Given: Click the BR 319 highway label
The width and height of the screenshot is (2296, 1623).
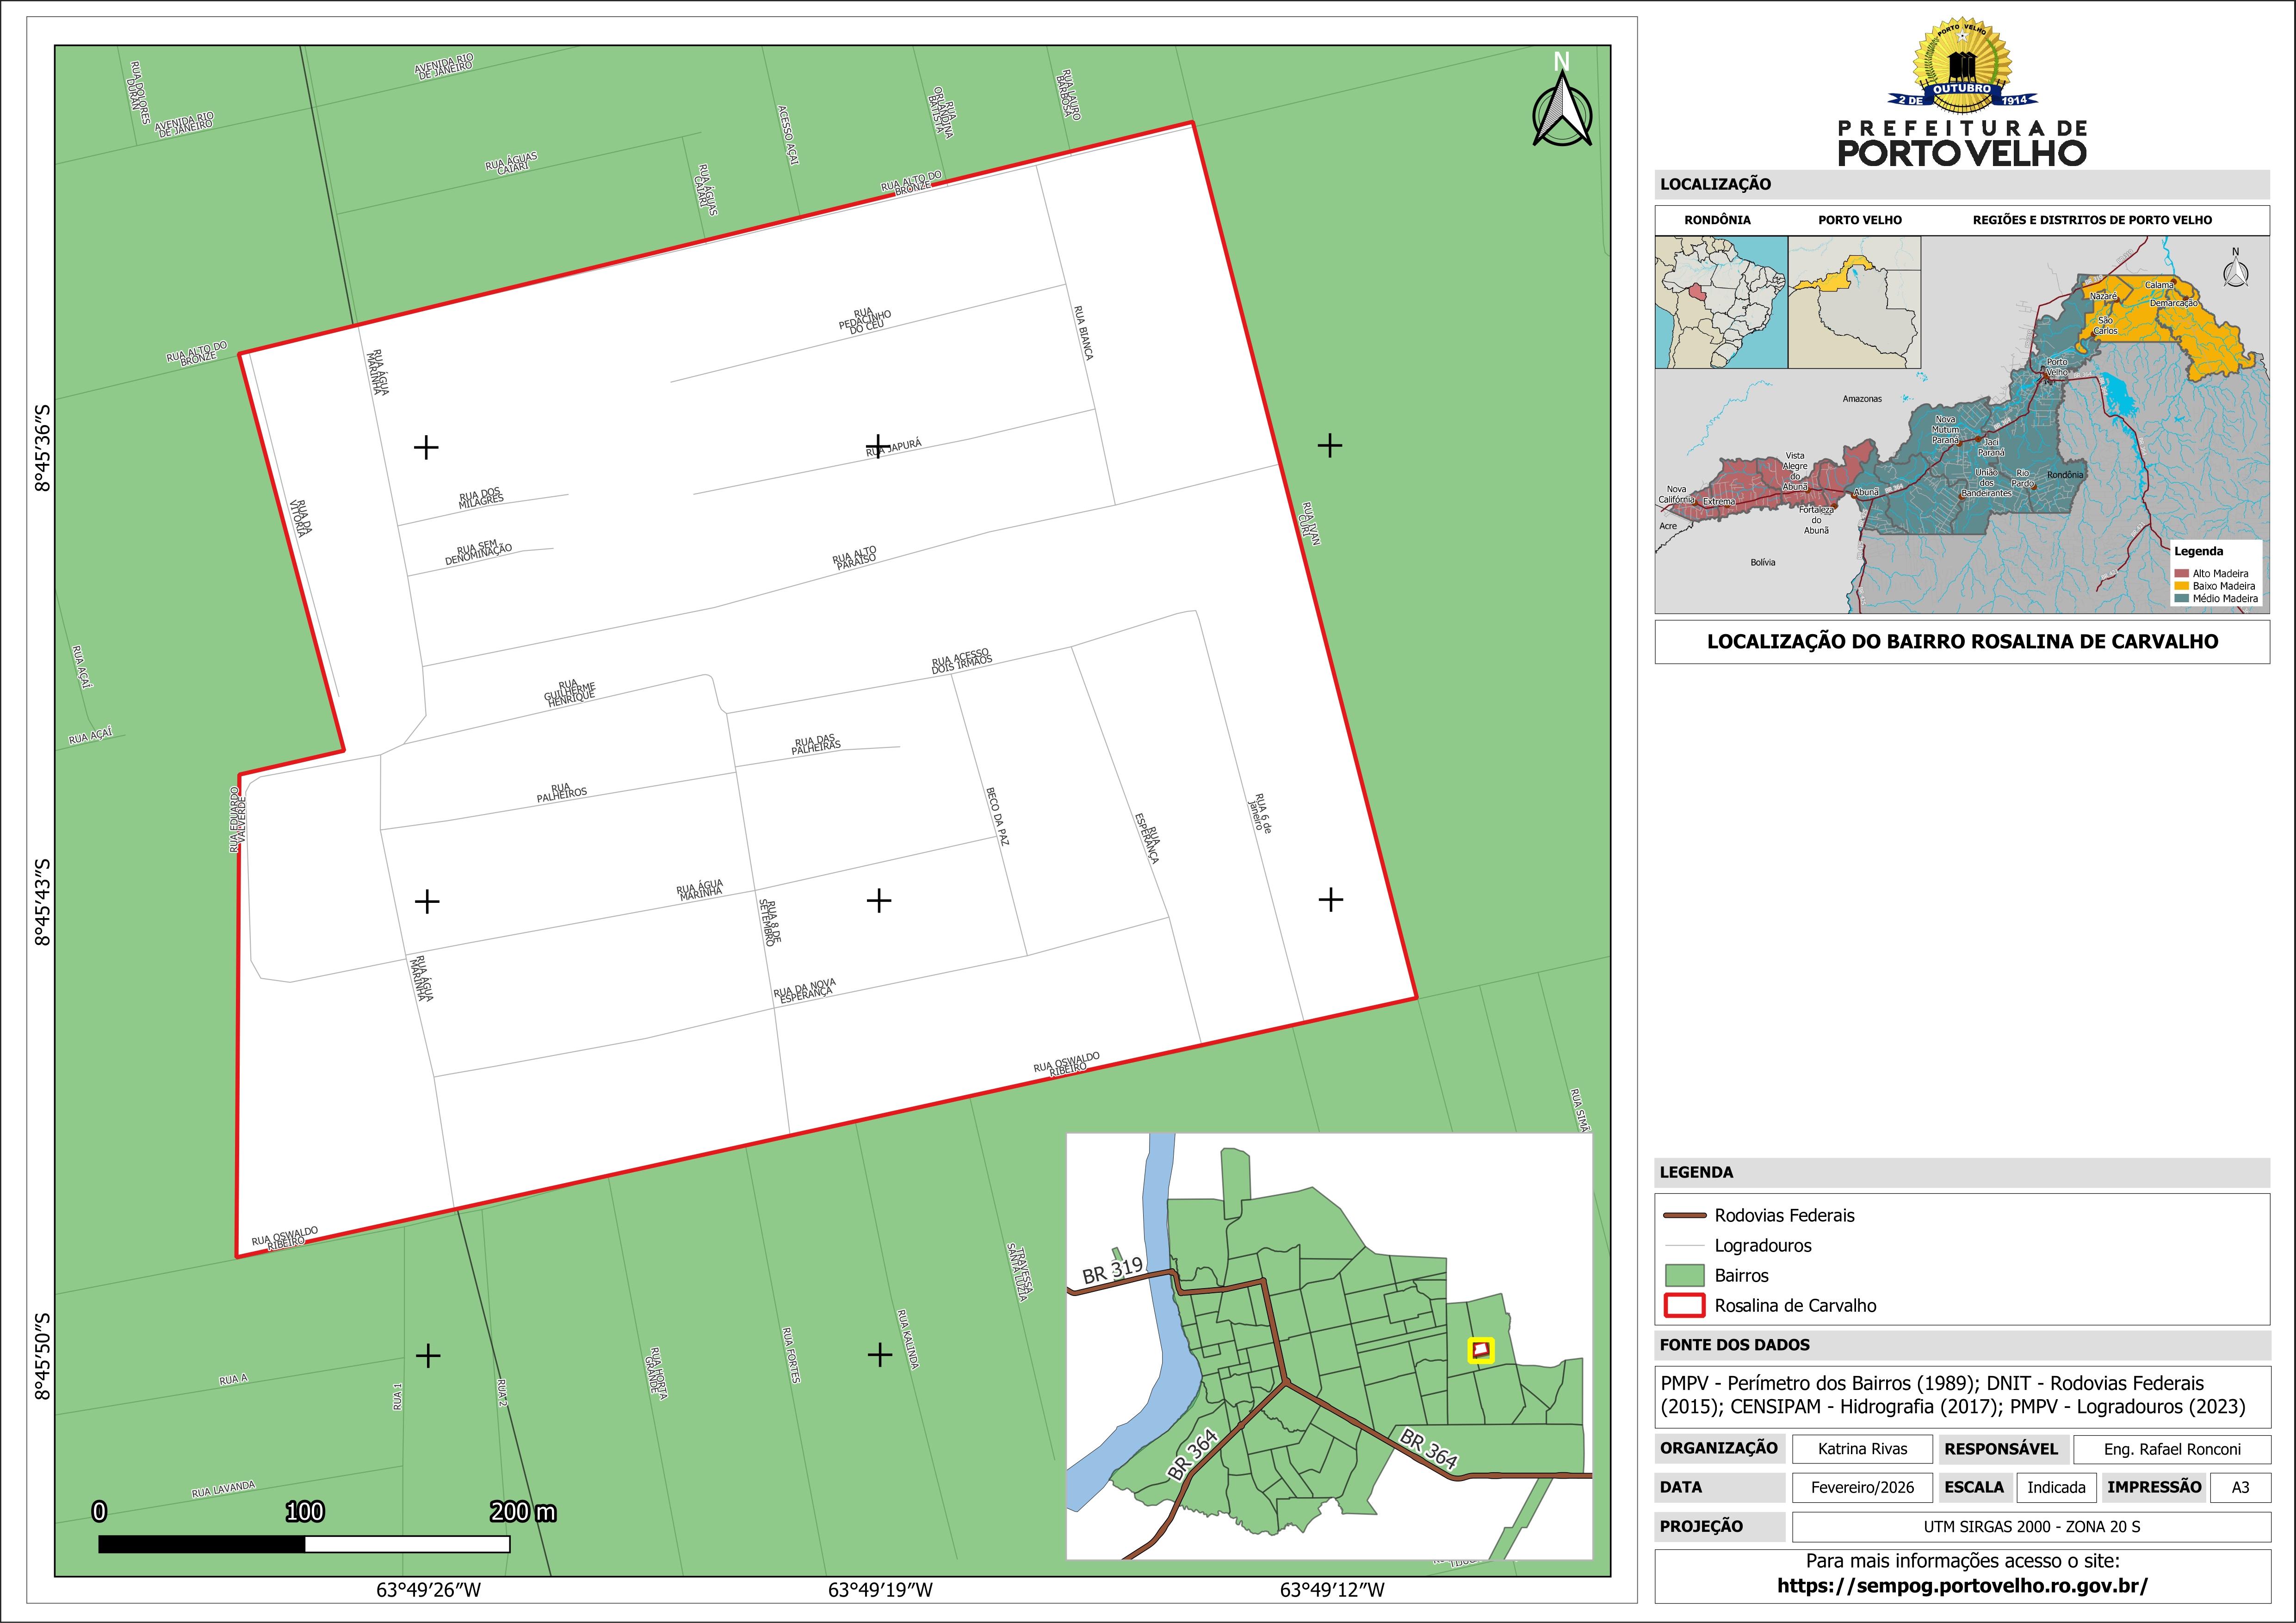Looking at the screenshot, I should (1112, 1270).
